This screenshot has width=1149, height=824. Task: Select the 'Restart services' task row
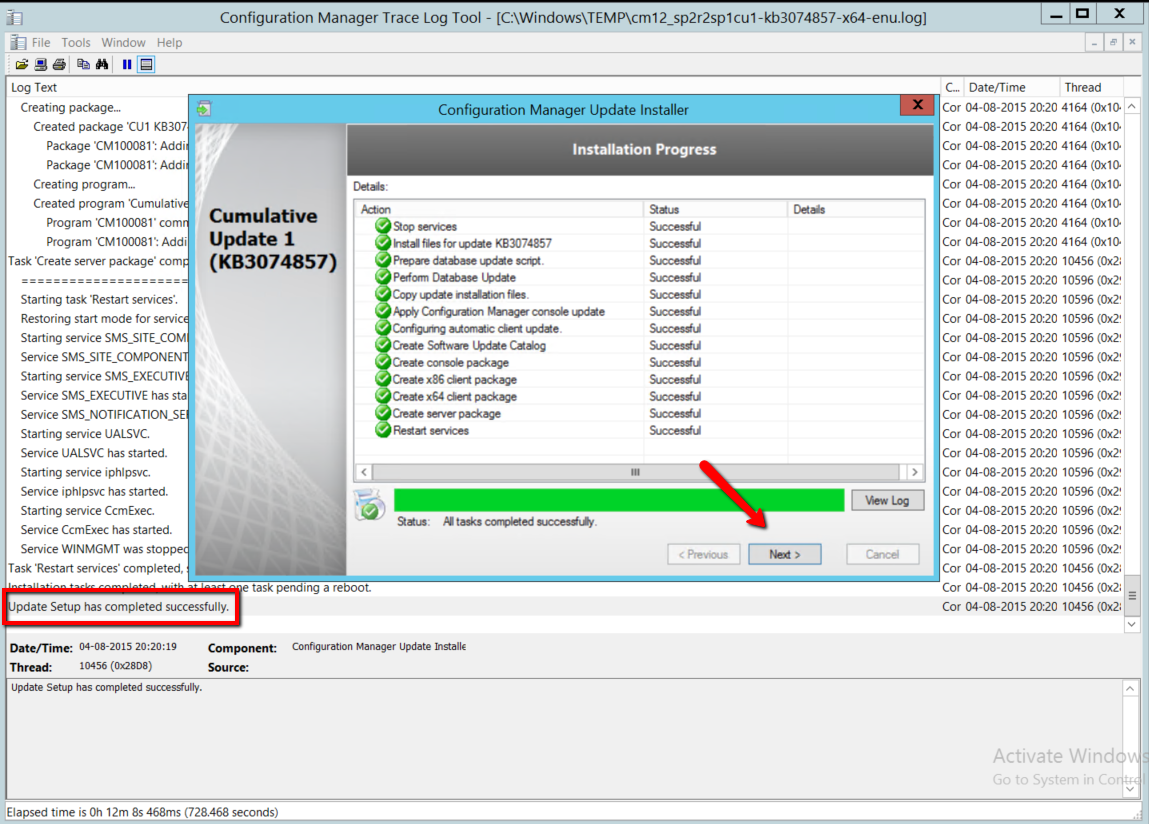(430, 431)
